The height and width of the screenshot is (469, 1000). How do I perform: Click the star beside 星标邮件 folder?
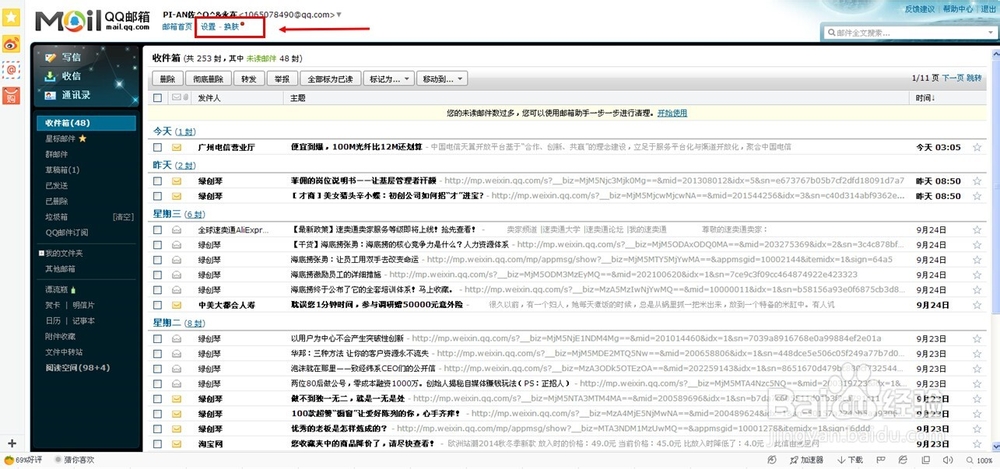tap(82, 138)
